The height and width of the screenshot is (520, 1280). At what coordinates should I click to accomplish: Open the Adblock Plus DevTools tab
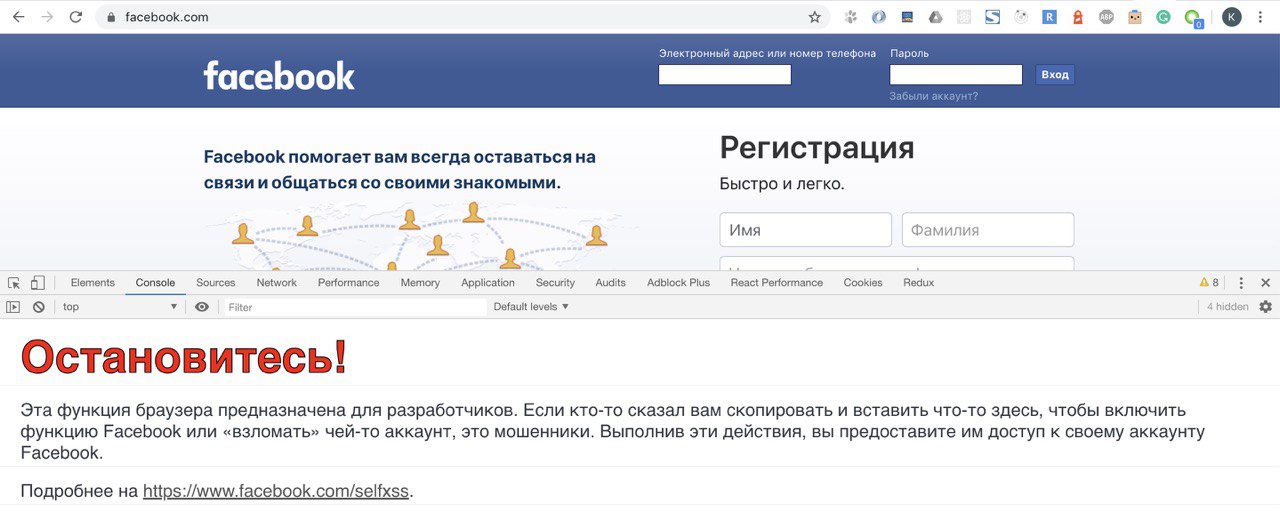tap(678, 283)
